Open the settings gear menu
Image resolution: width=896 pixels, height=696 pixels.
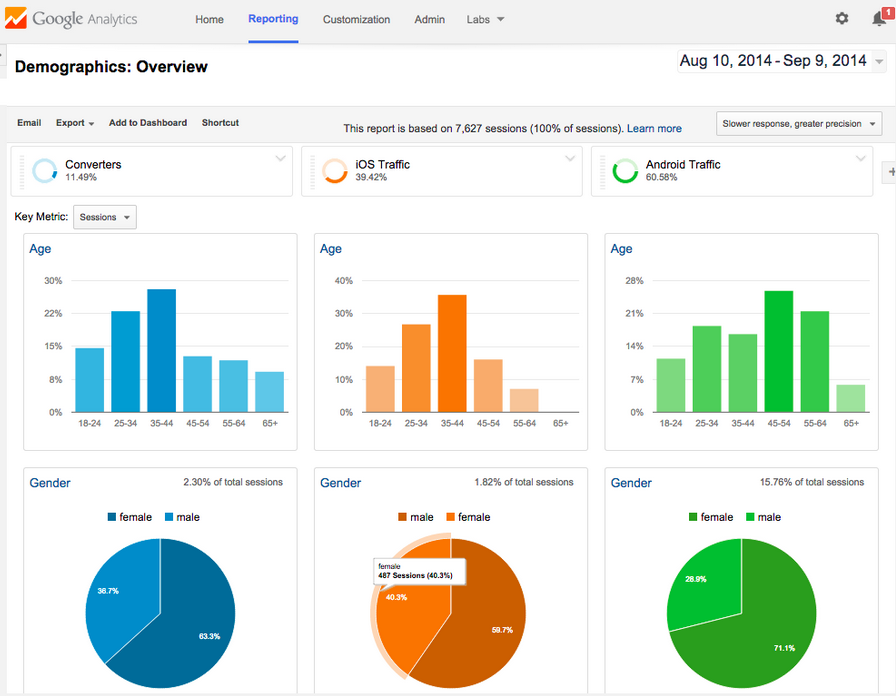[841, 18]
